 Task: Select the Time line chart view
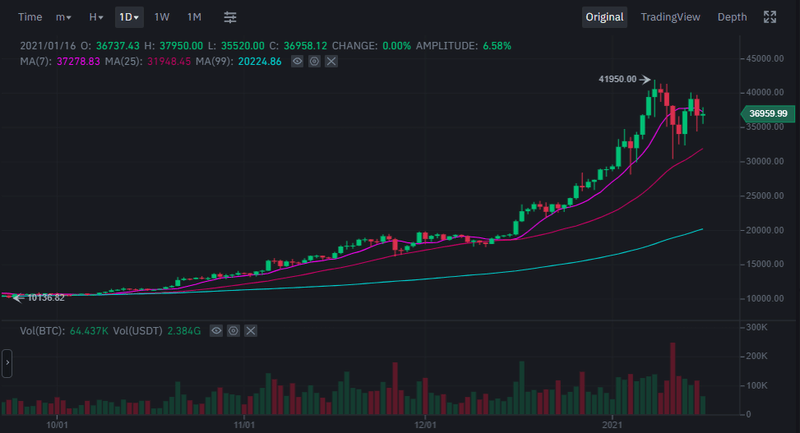31,17
